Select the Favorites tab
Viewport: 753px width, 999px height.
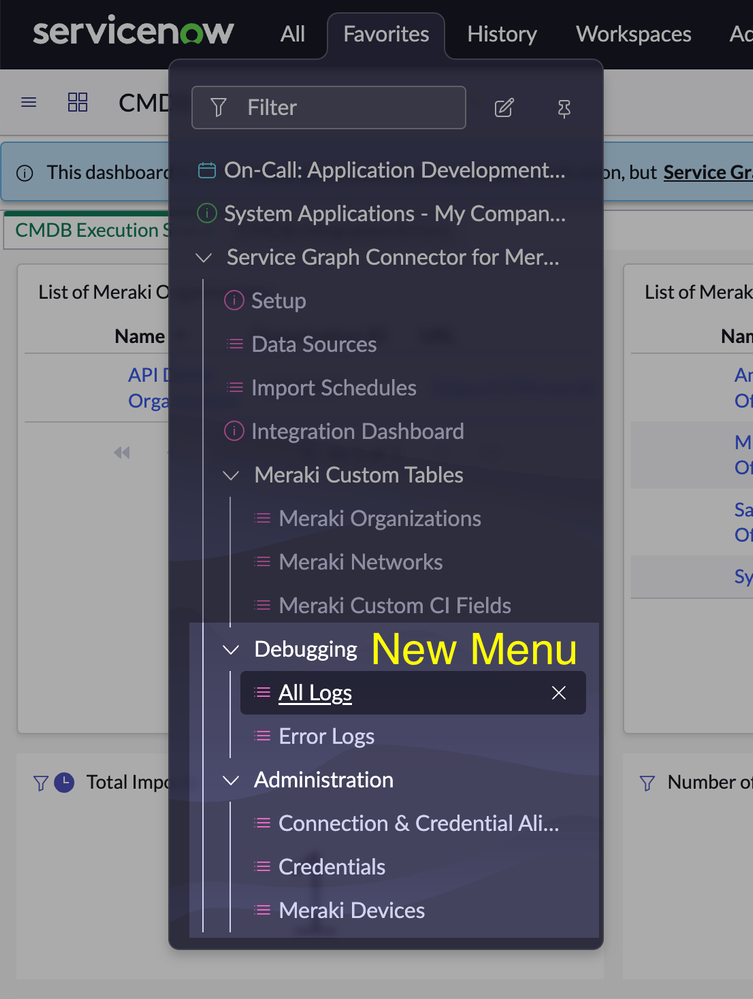(386, 34)
